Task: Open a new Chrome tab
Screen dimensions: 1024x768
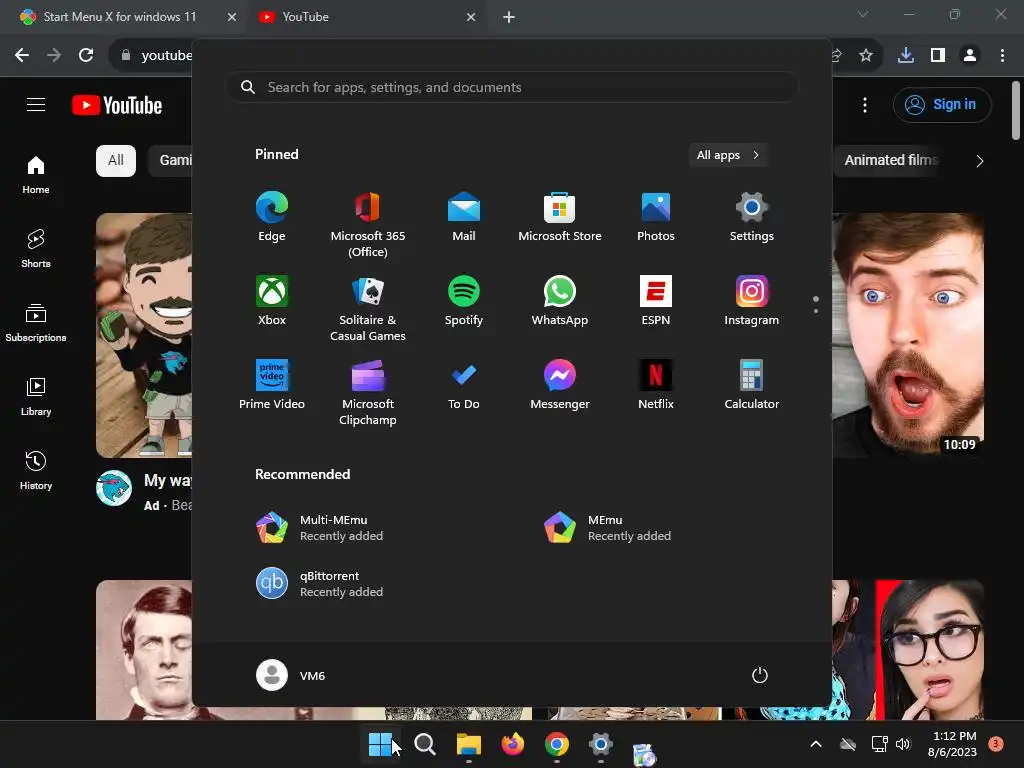Action: (x=509, y=17)
